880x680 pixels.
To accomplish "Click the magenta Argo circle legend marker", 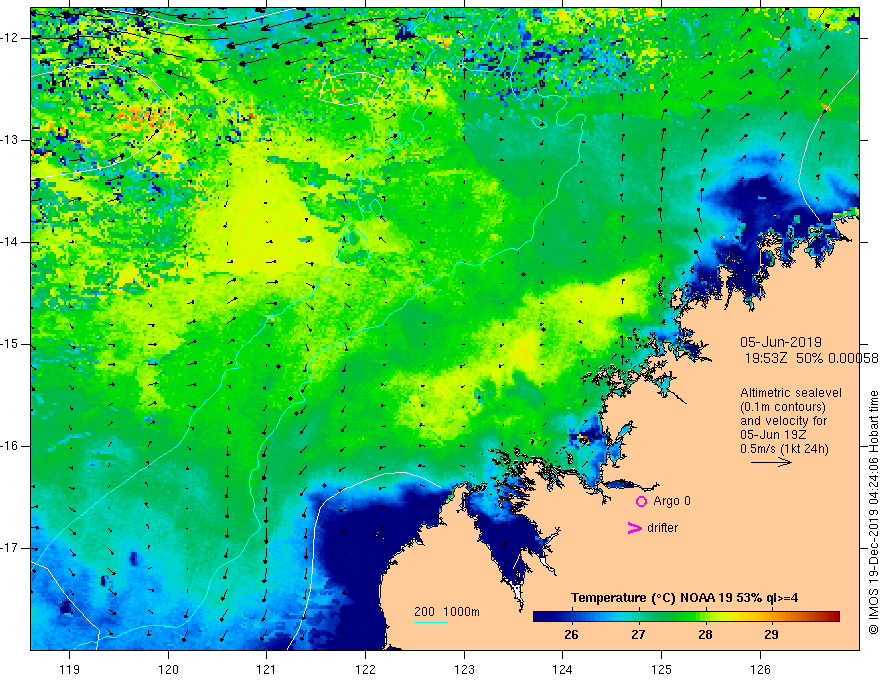I will 641,501.
